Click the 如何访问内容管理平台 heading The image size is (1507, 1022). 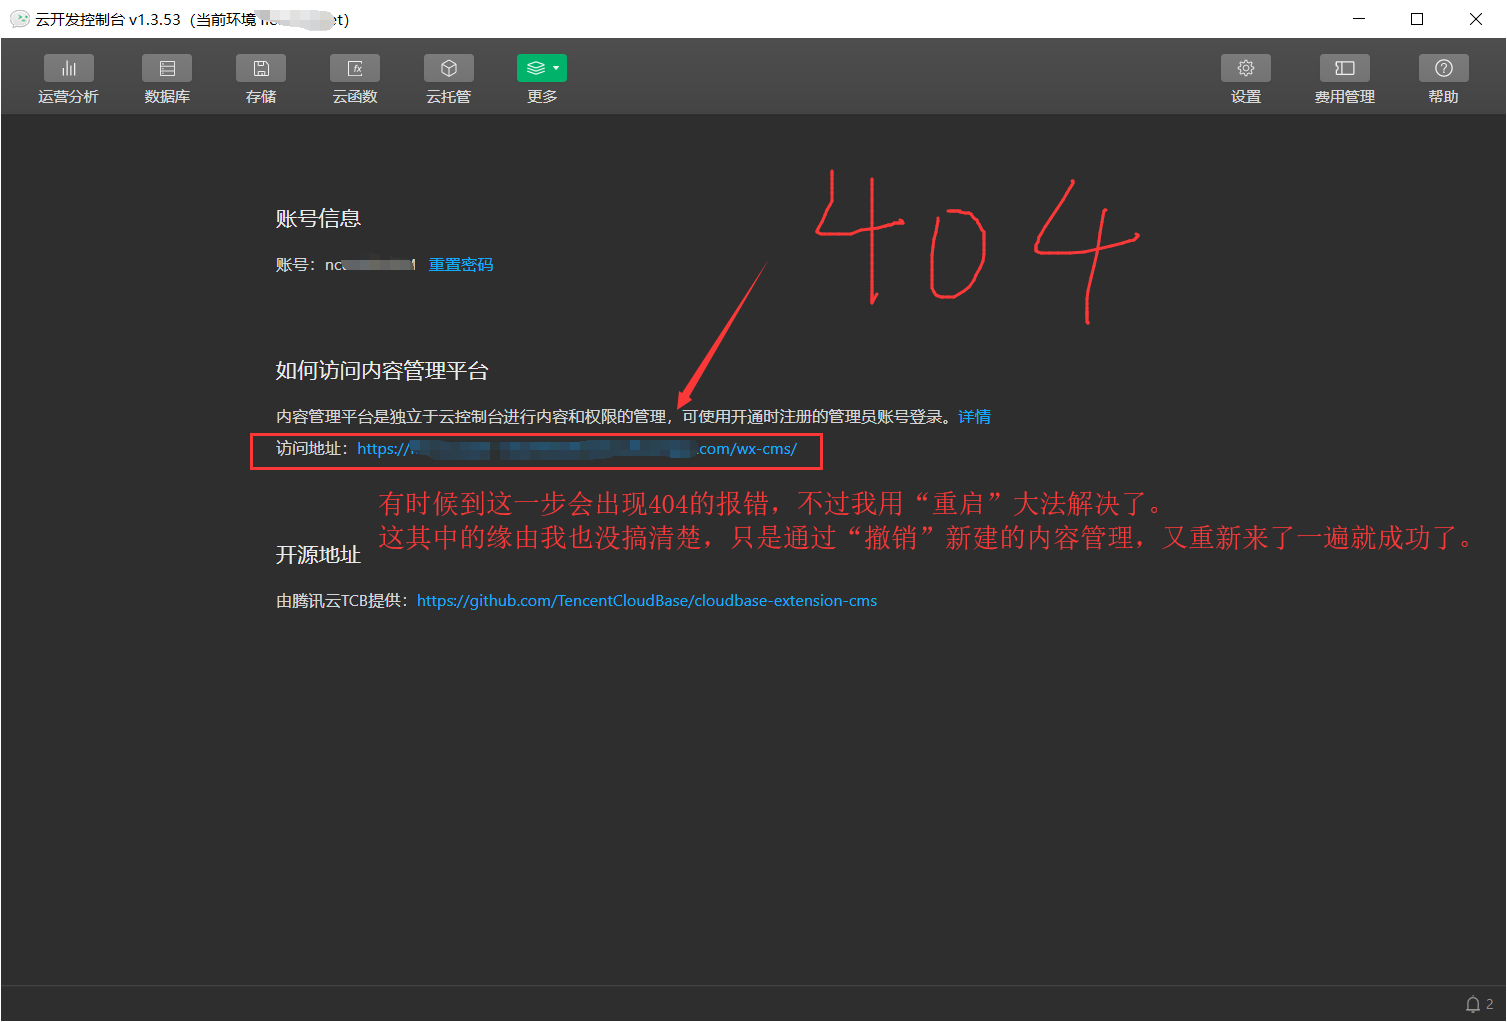[382, 371]
